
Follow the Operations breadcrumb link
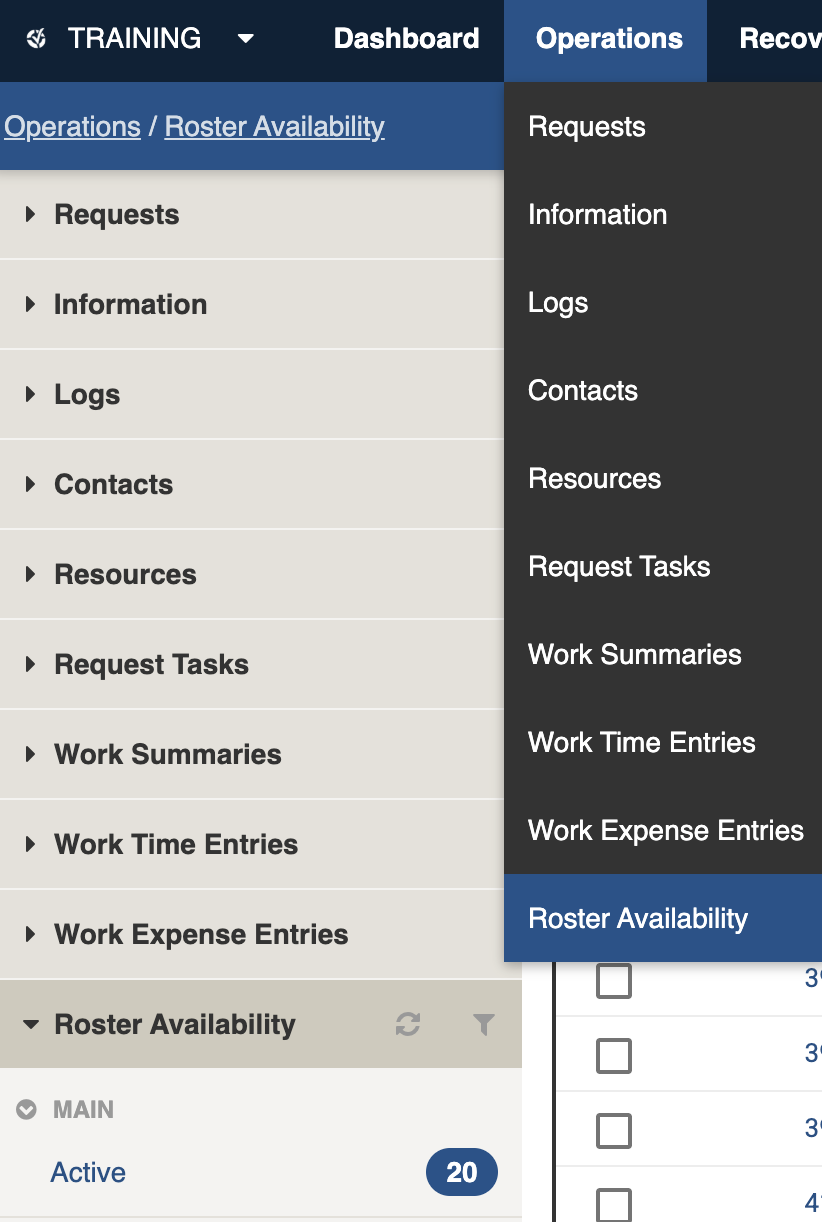click(72, 127)
